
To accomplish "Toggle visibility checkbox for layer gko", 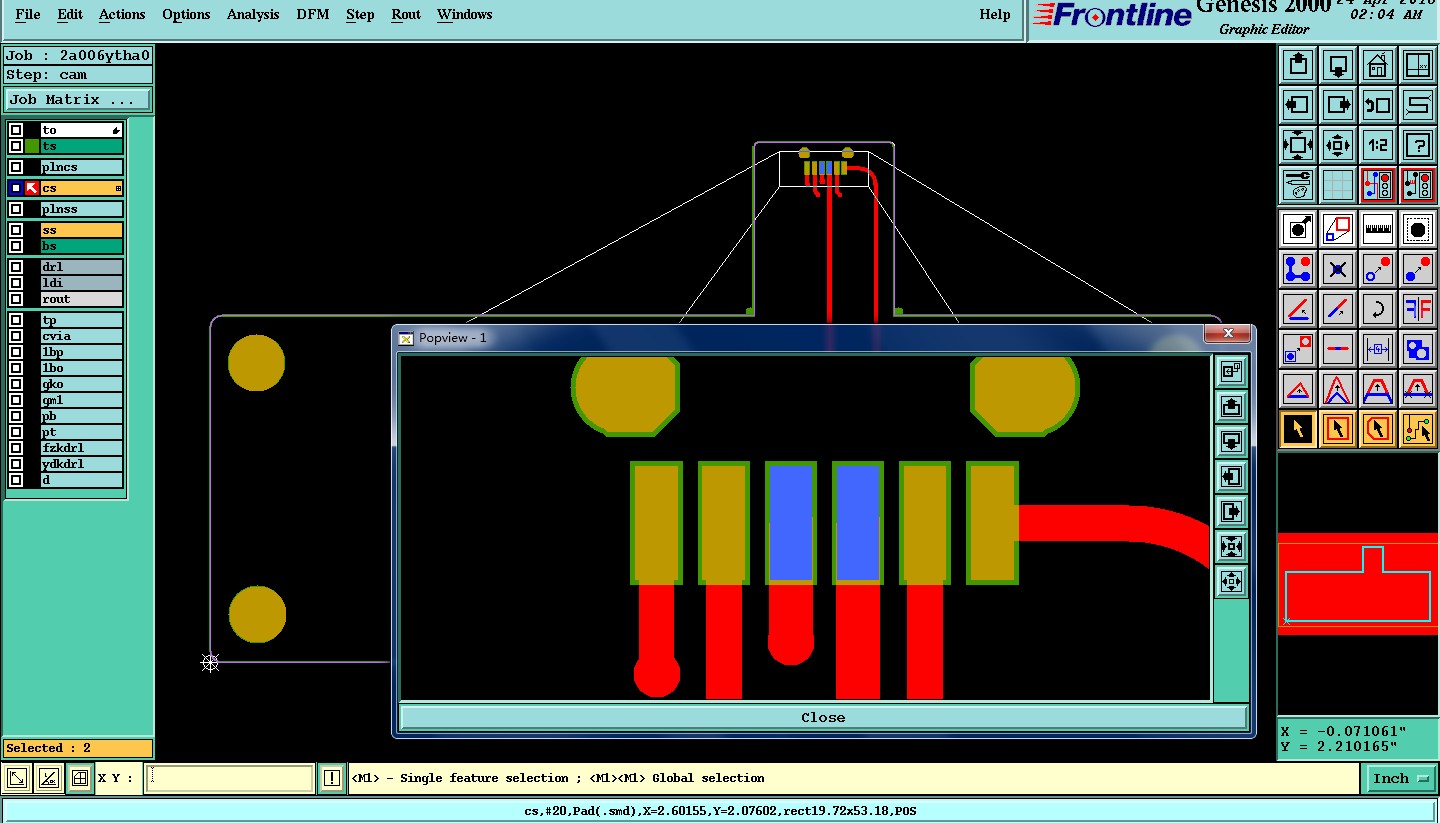I will 16,384.
